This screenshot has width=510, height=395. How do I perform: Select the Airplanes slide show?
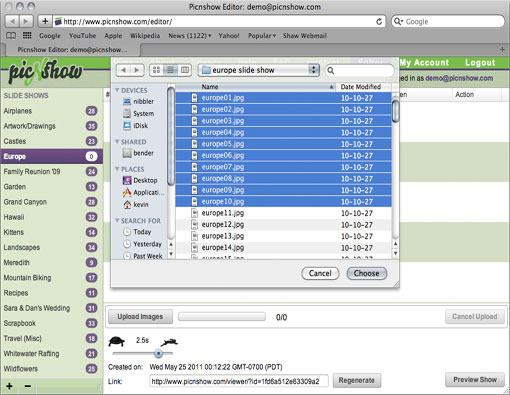(51, 111)
